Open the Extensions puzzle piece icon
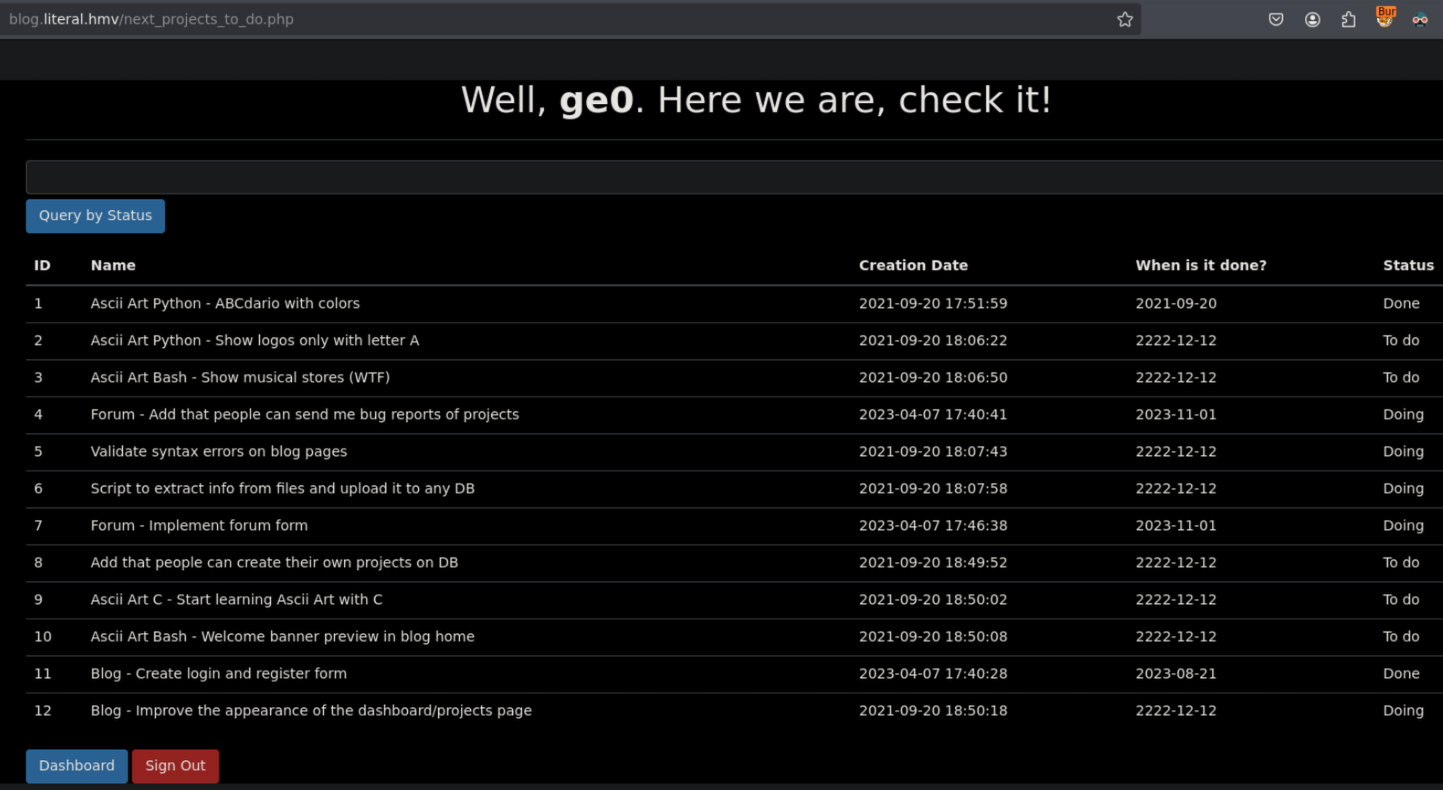Screen dimensions: 1443x790 tap(1348, 19)
